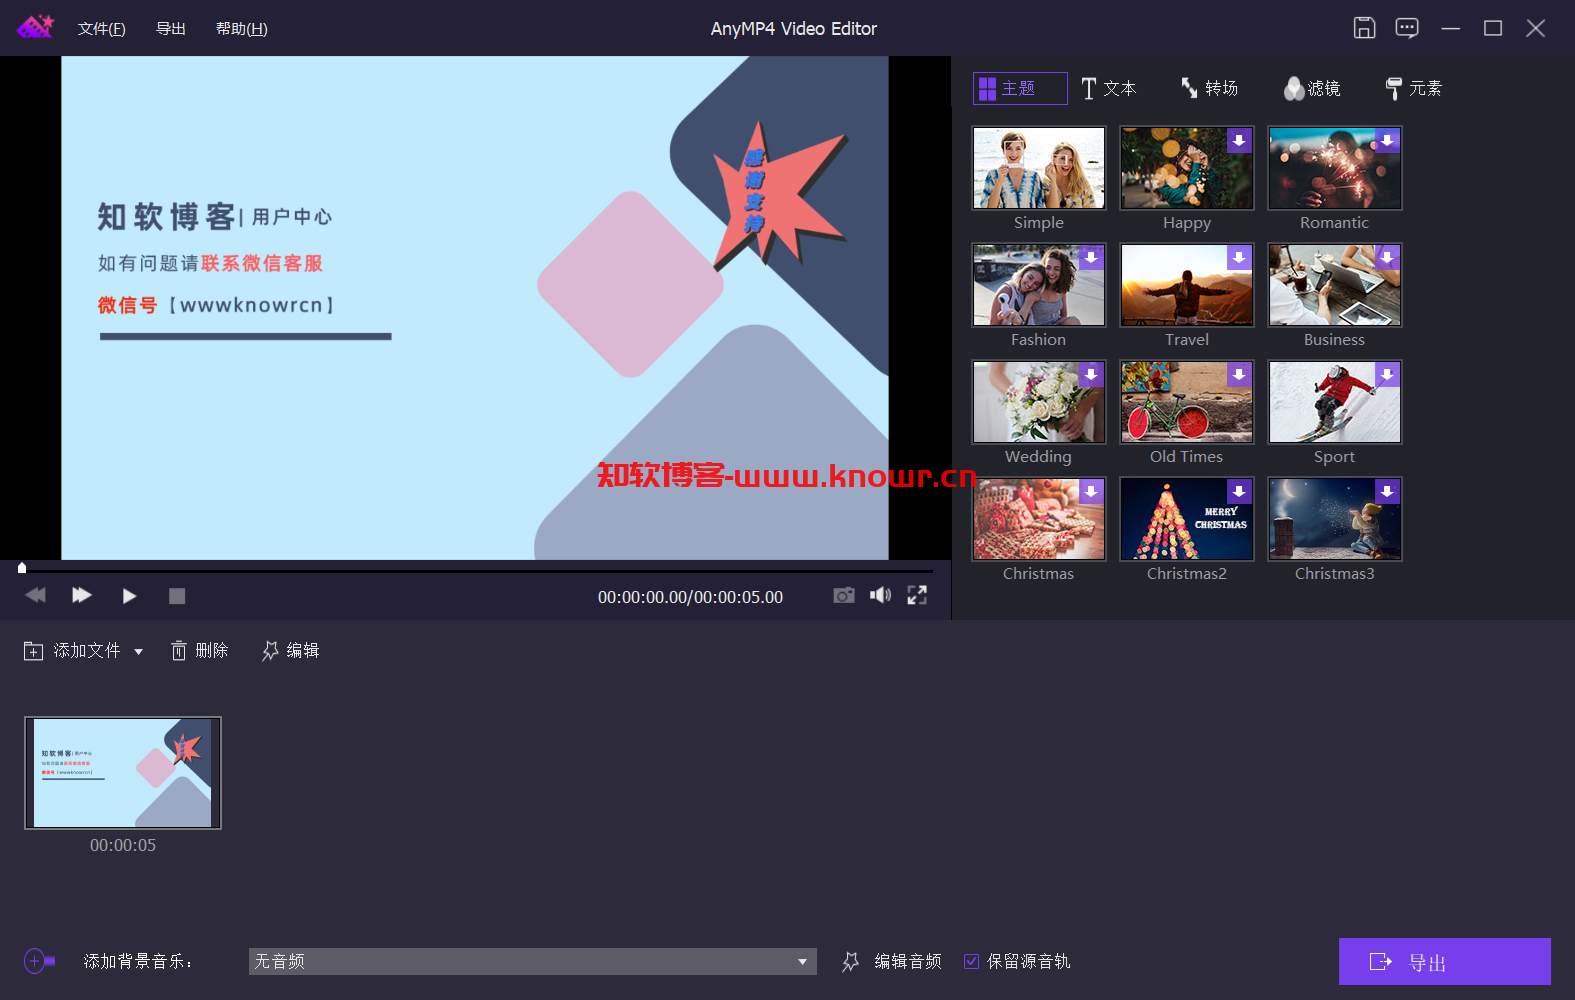
Task: Select the Romantic theme thumbnail
Action: [x=1335, y=168]
